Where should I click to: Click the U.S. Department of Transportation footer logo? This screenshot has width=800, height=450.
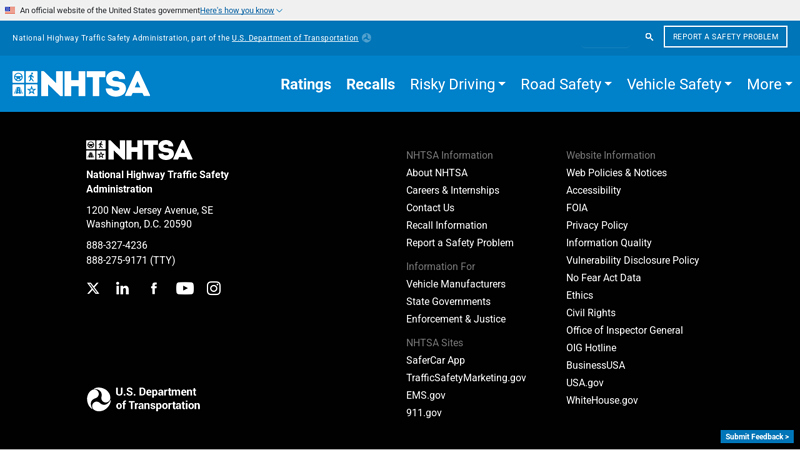(x=143, y=398)
